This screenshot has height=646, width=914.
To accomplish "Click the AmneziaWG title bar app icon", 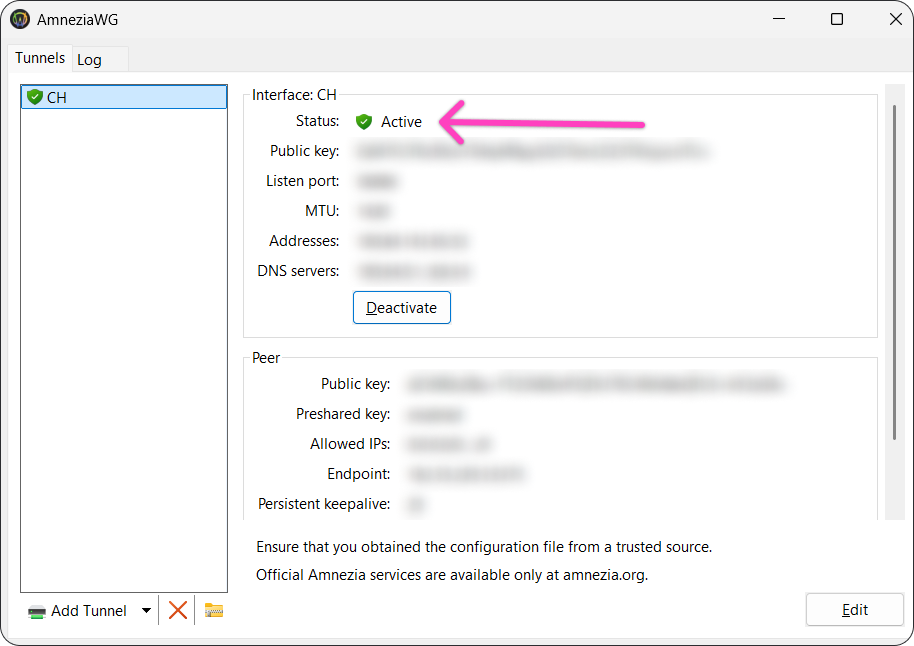I will coord(20,19).
